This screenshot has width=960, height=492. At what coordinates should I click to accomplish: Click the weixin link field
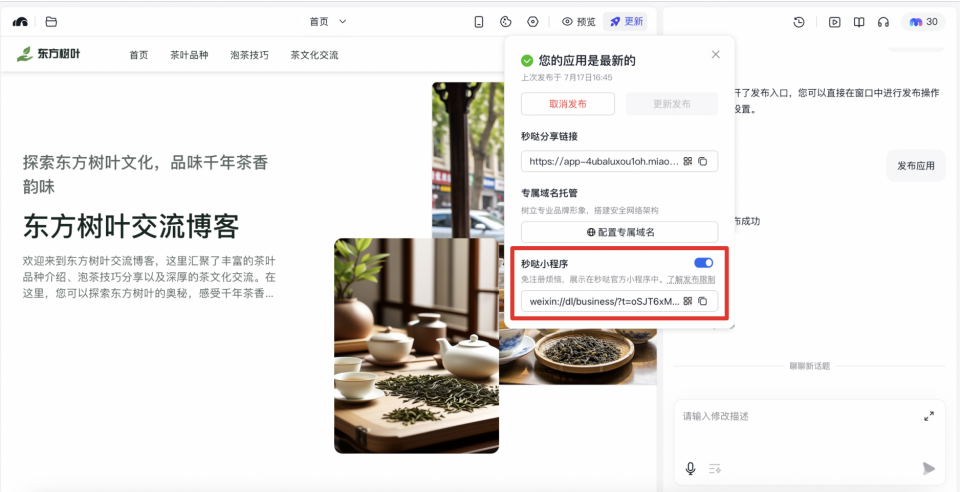(619, 301)
